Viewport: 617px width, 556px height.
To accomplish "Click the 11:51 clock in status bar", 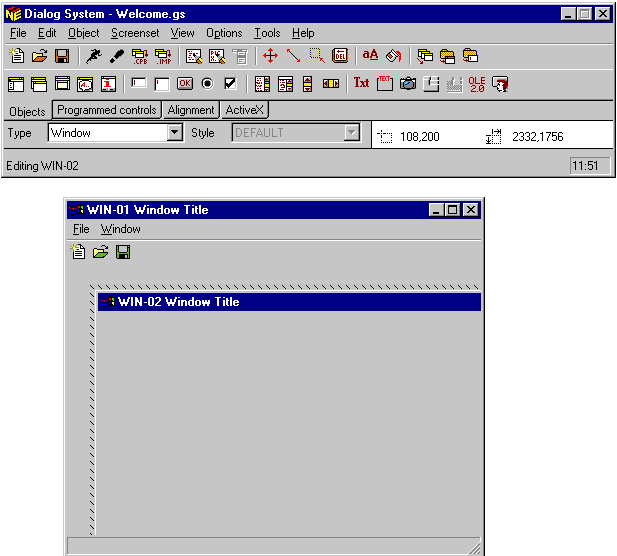I will point(589,166).
